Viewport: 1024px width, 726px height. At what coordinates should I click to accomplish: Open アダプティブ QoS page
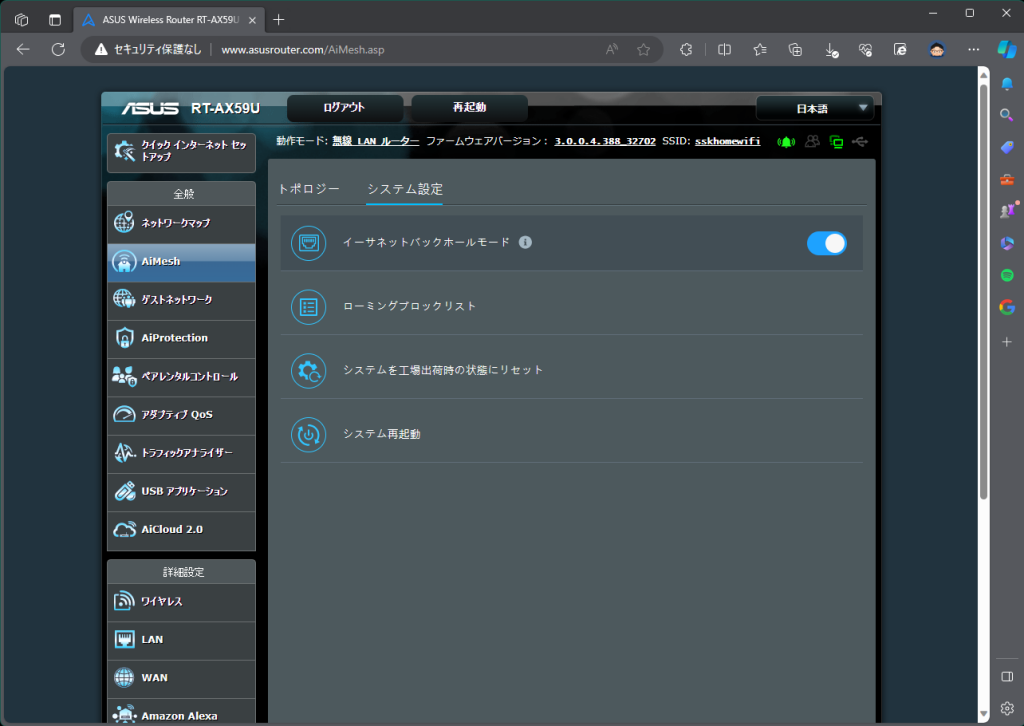tap(181, 415)
